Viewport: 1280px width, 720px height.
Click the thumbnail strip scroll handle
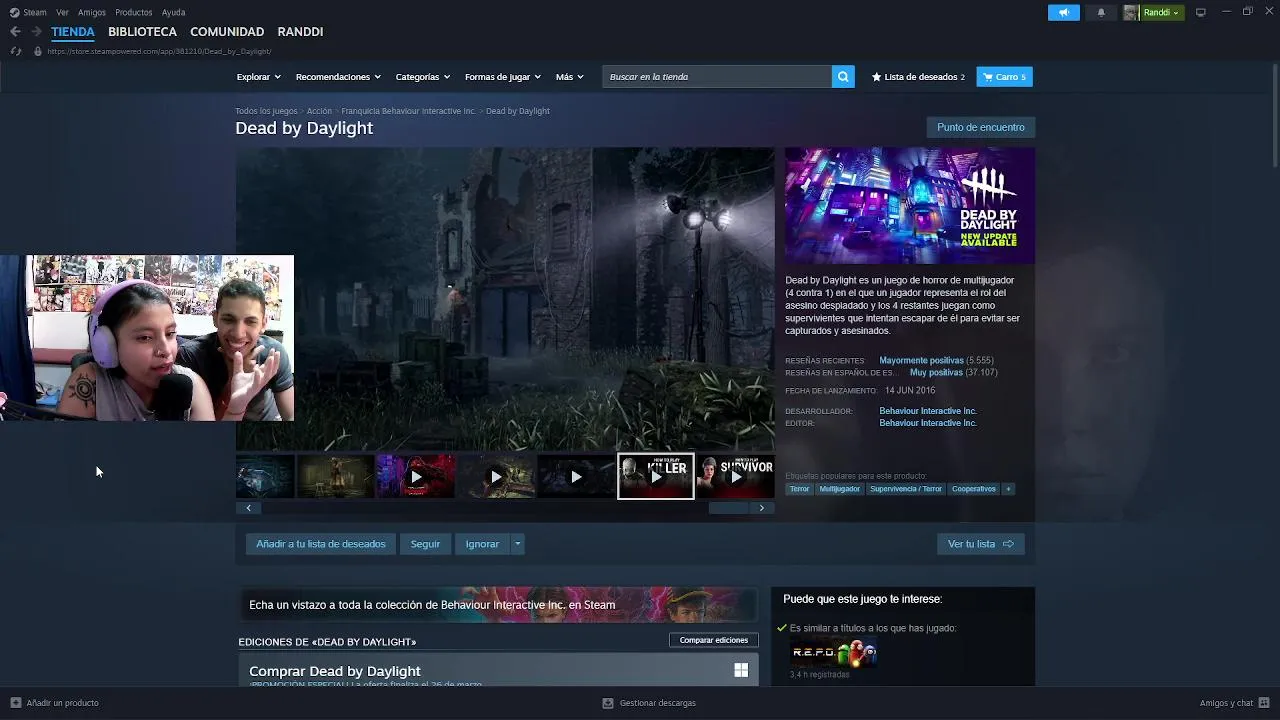pos(728,508)
